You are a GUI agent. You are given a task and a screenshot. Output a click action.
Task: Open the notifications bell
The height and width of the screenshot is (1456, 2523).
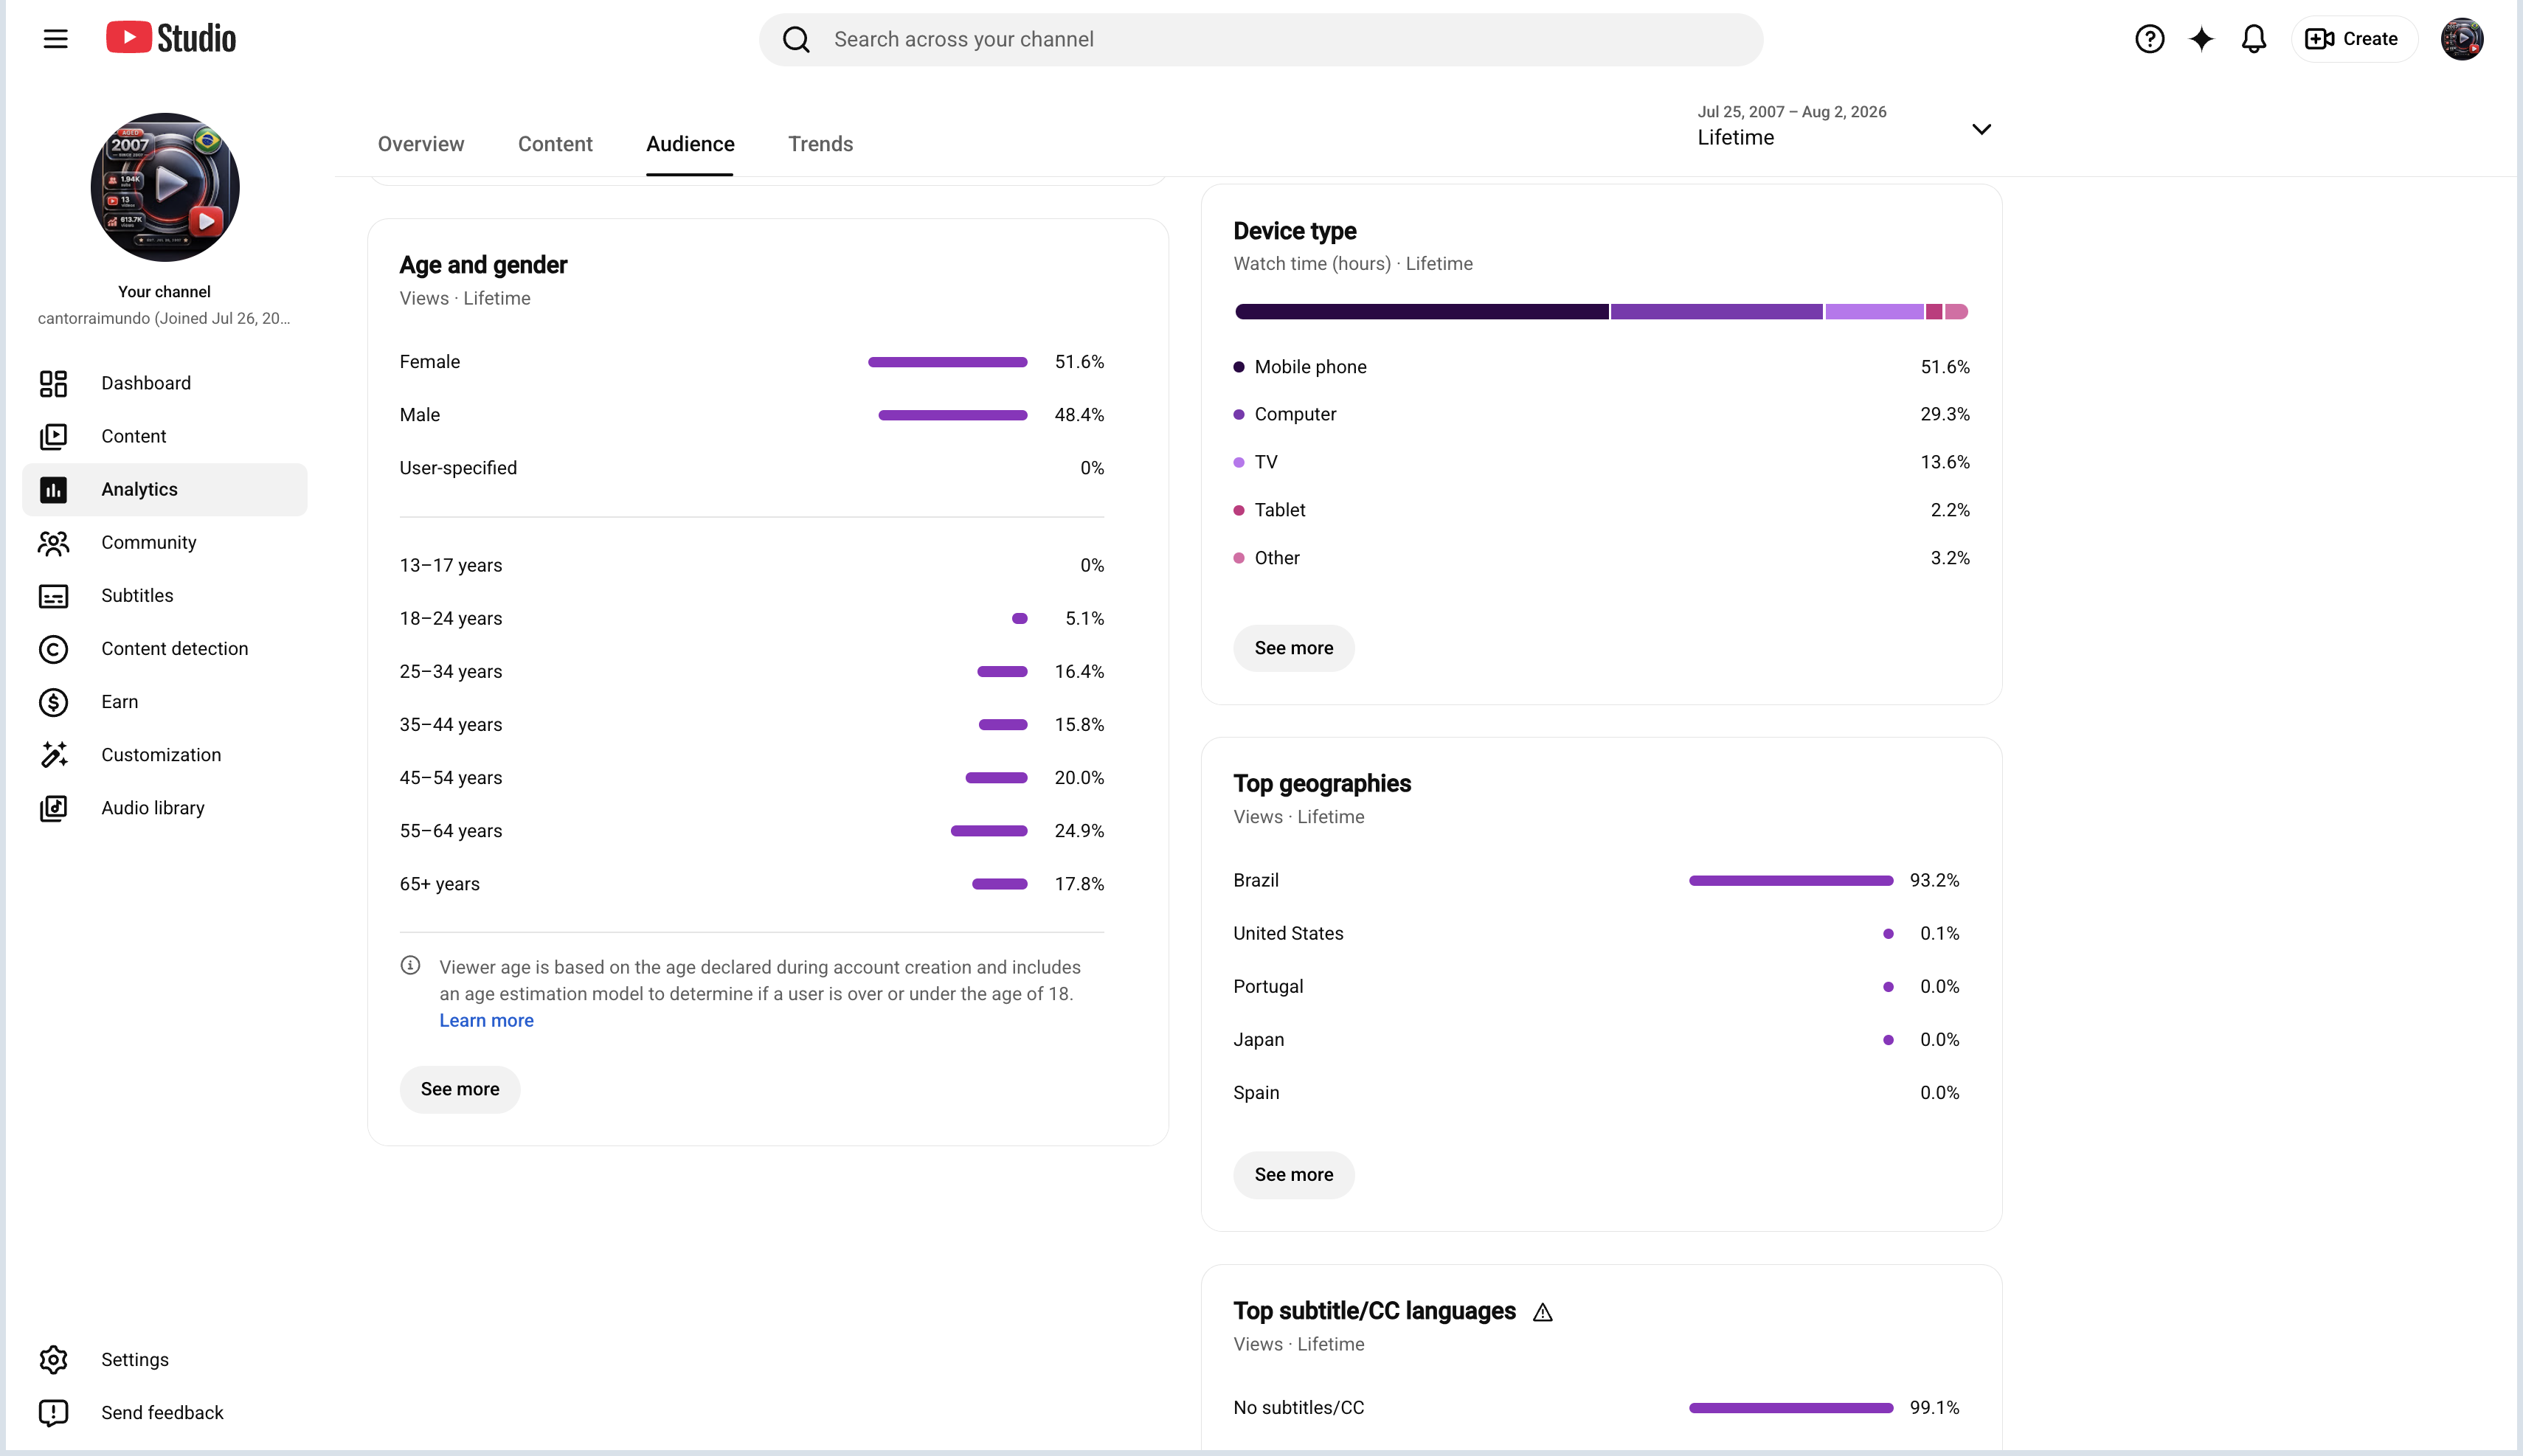[2253, 39]
